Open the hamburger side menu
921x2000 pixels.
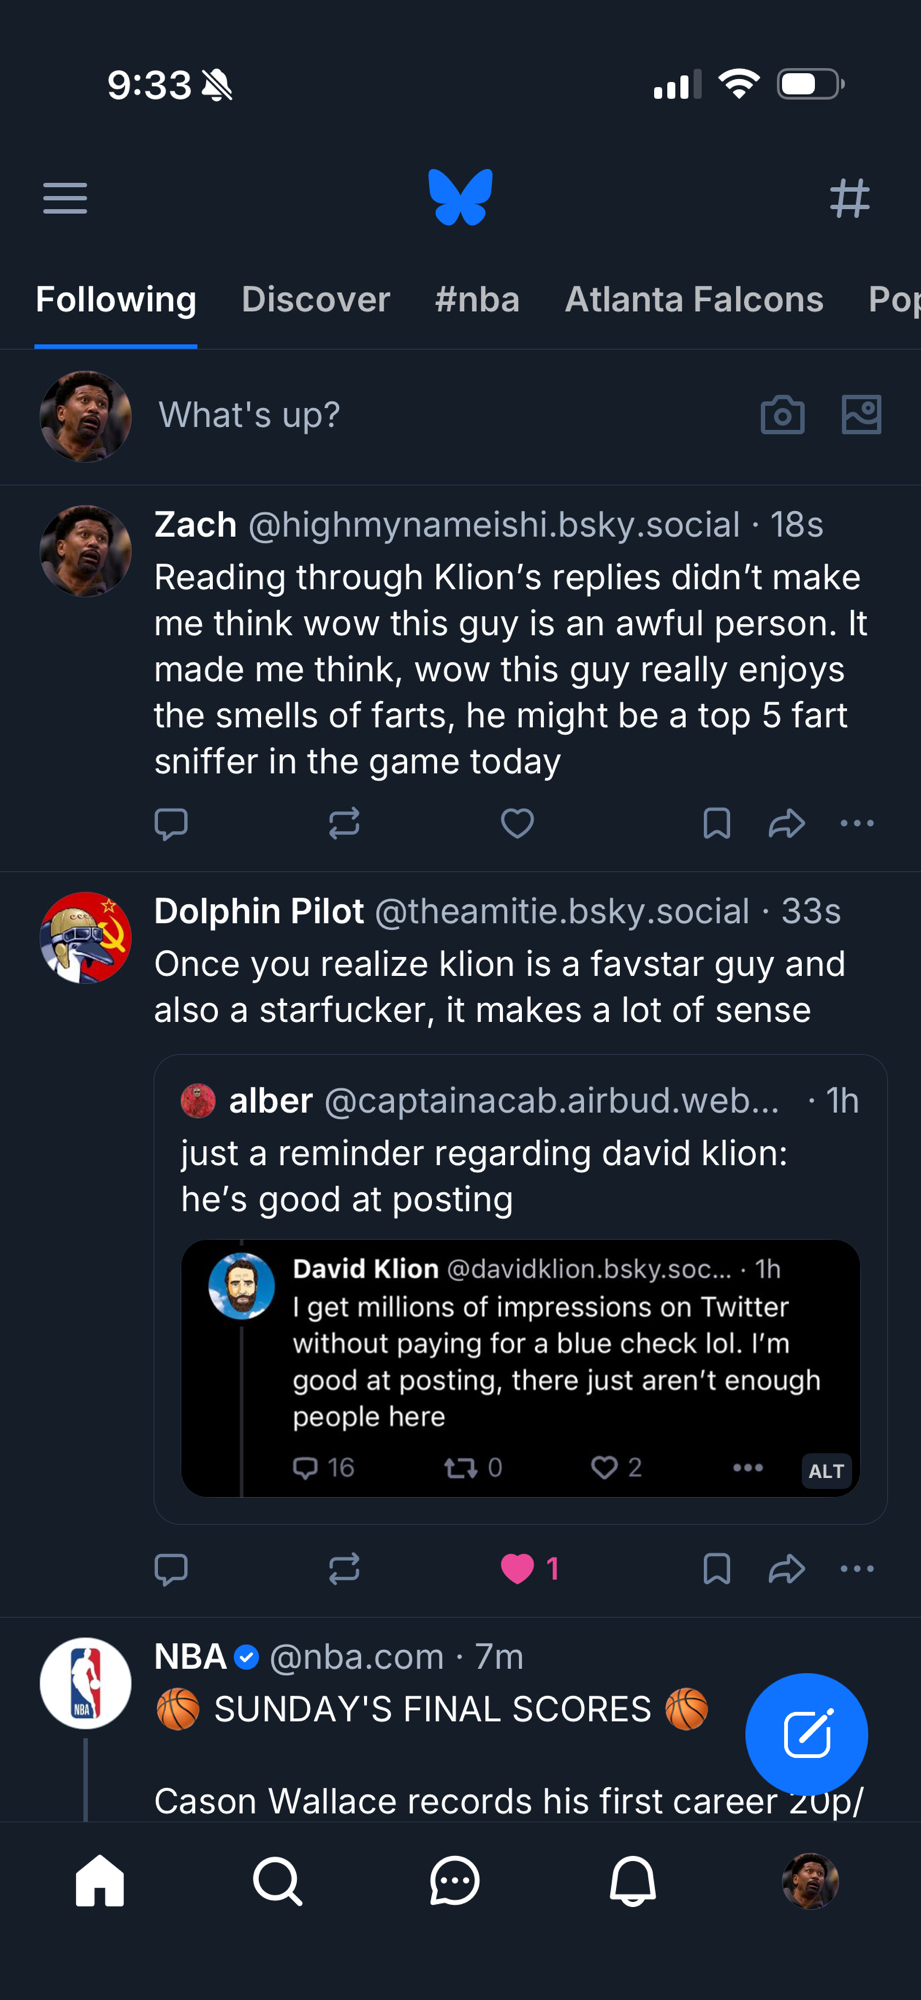pos(65,198)
